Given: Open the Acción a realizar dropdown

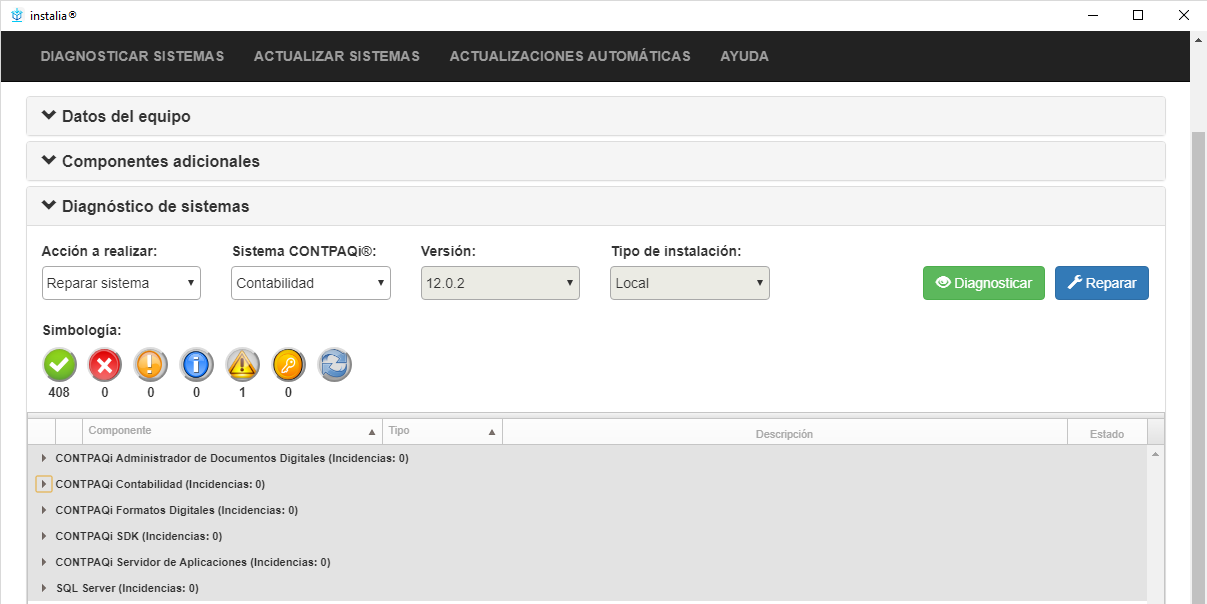Looking at the screenshot, I should pyautogui.click(x=121, y=283).
